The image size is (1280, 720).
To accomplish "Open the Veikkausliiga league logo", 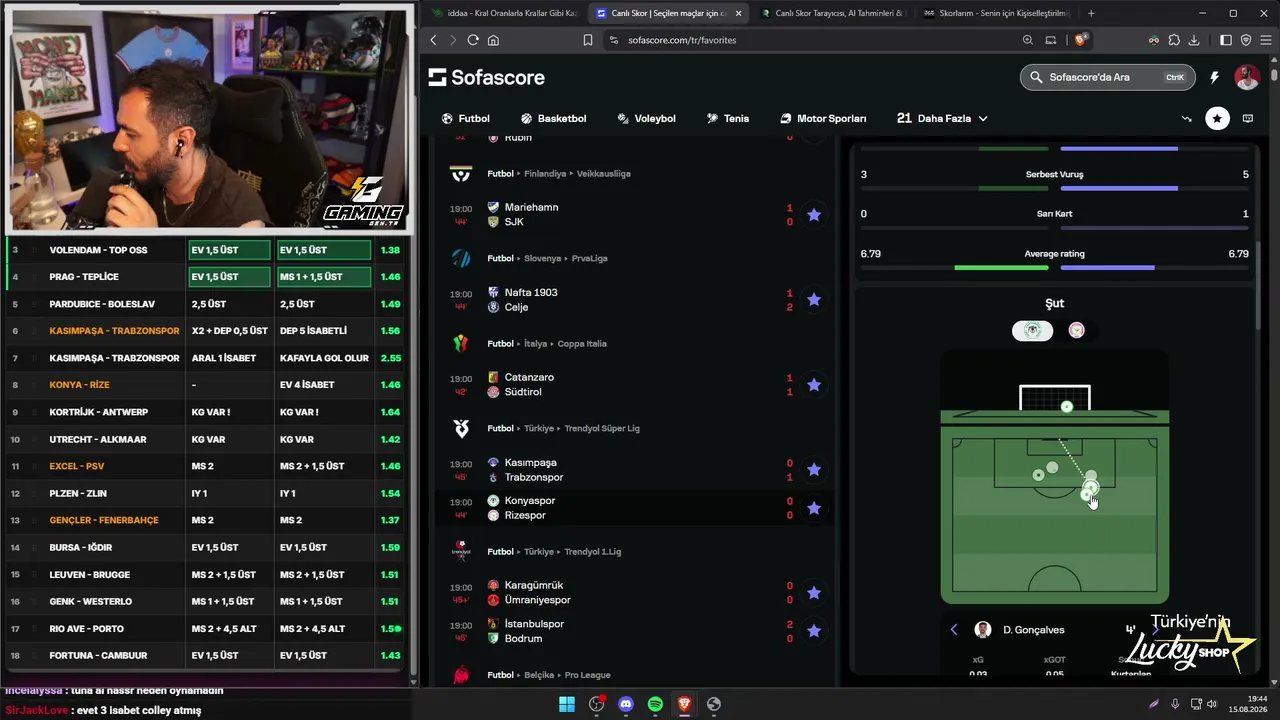I will click(461, 174).
